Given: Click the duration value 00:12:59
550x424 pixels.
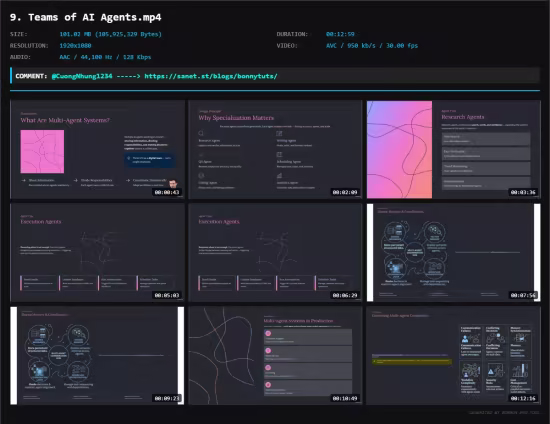Looking at the screenshot, I should [x=340, y=34].
